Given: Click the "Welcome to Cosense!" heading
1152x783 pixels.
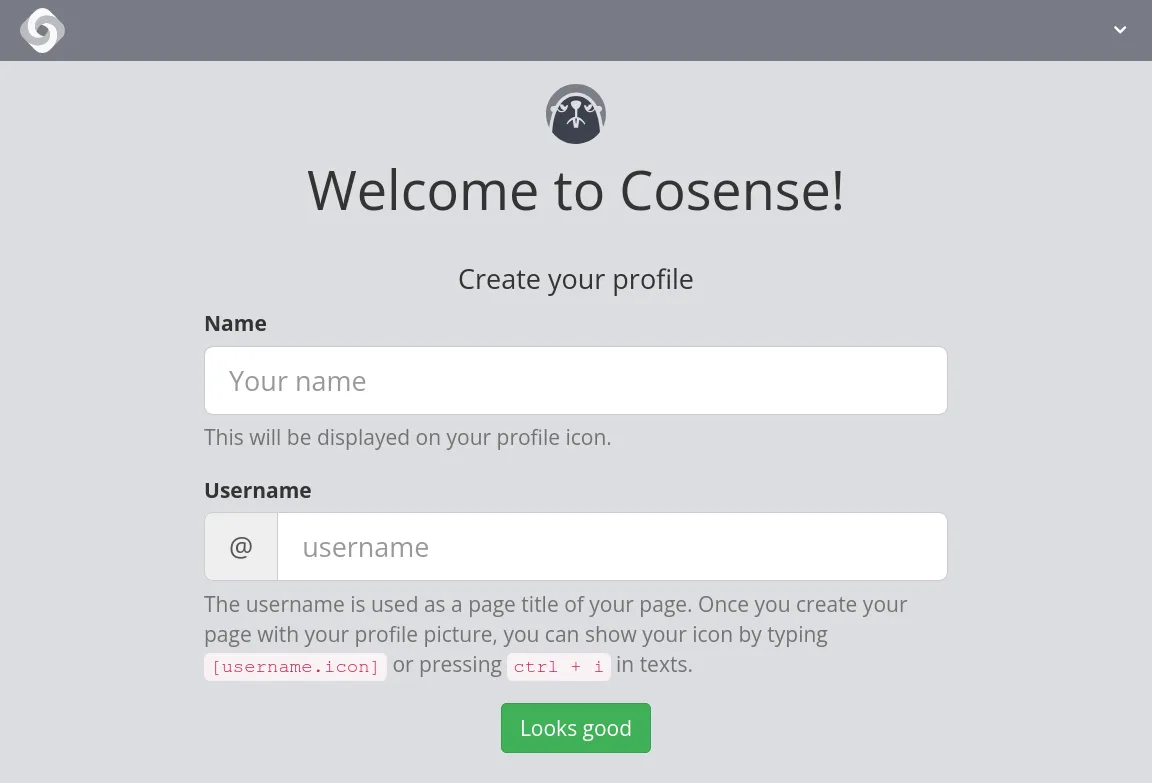Looking at the screenshot, I should [x=576, y=190].
